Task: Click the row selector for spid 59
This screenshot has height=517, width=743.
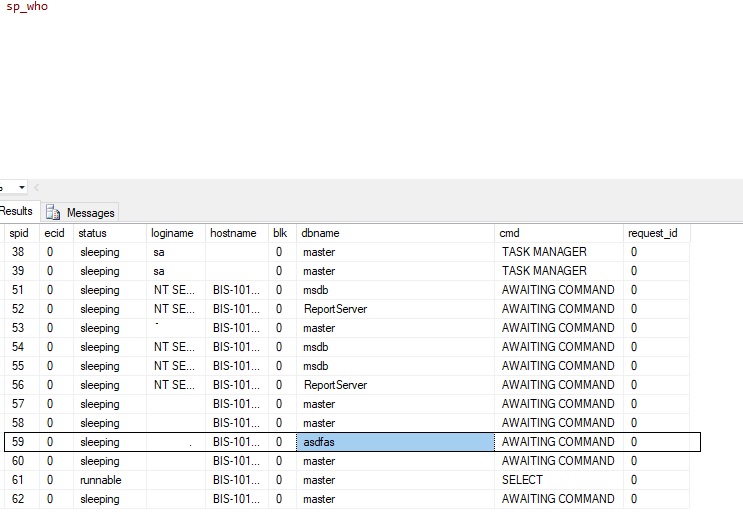Action: tap(18, 442)
